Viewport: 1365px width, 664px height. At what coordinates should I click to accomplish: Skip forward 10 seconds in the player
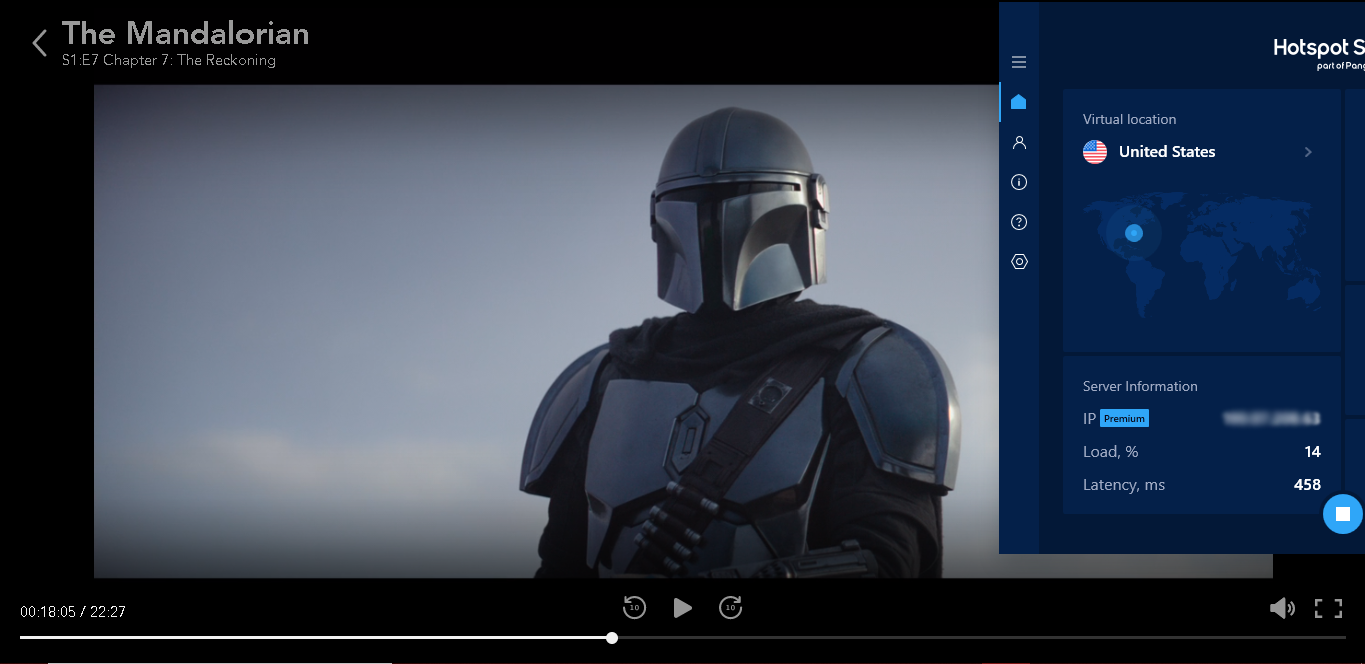pyautogui.click(x=731, y=607)
